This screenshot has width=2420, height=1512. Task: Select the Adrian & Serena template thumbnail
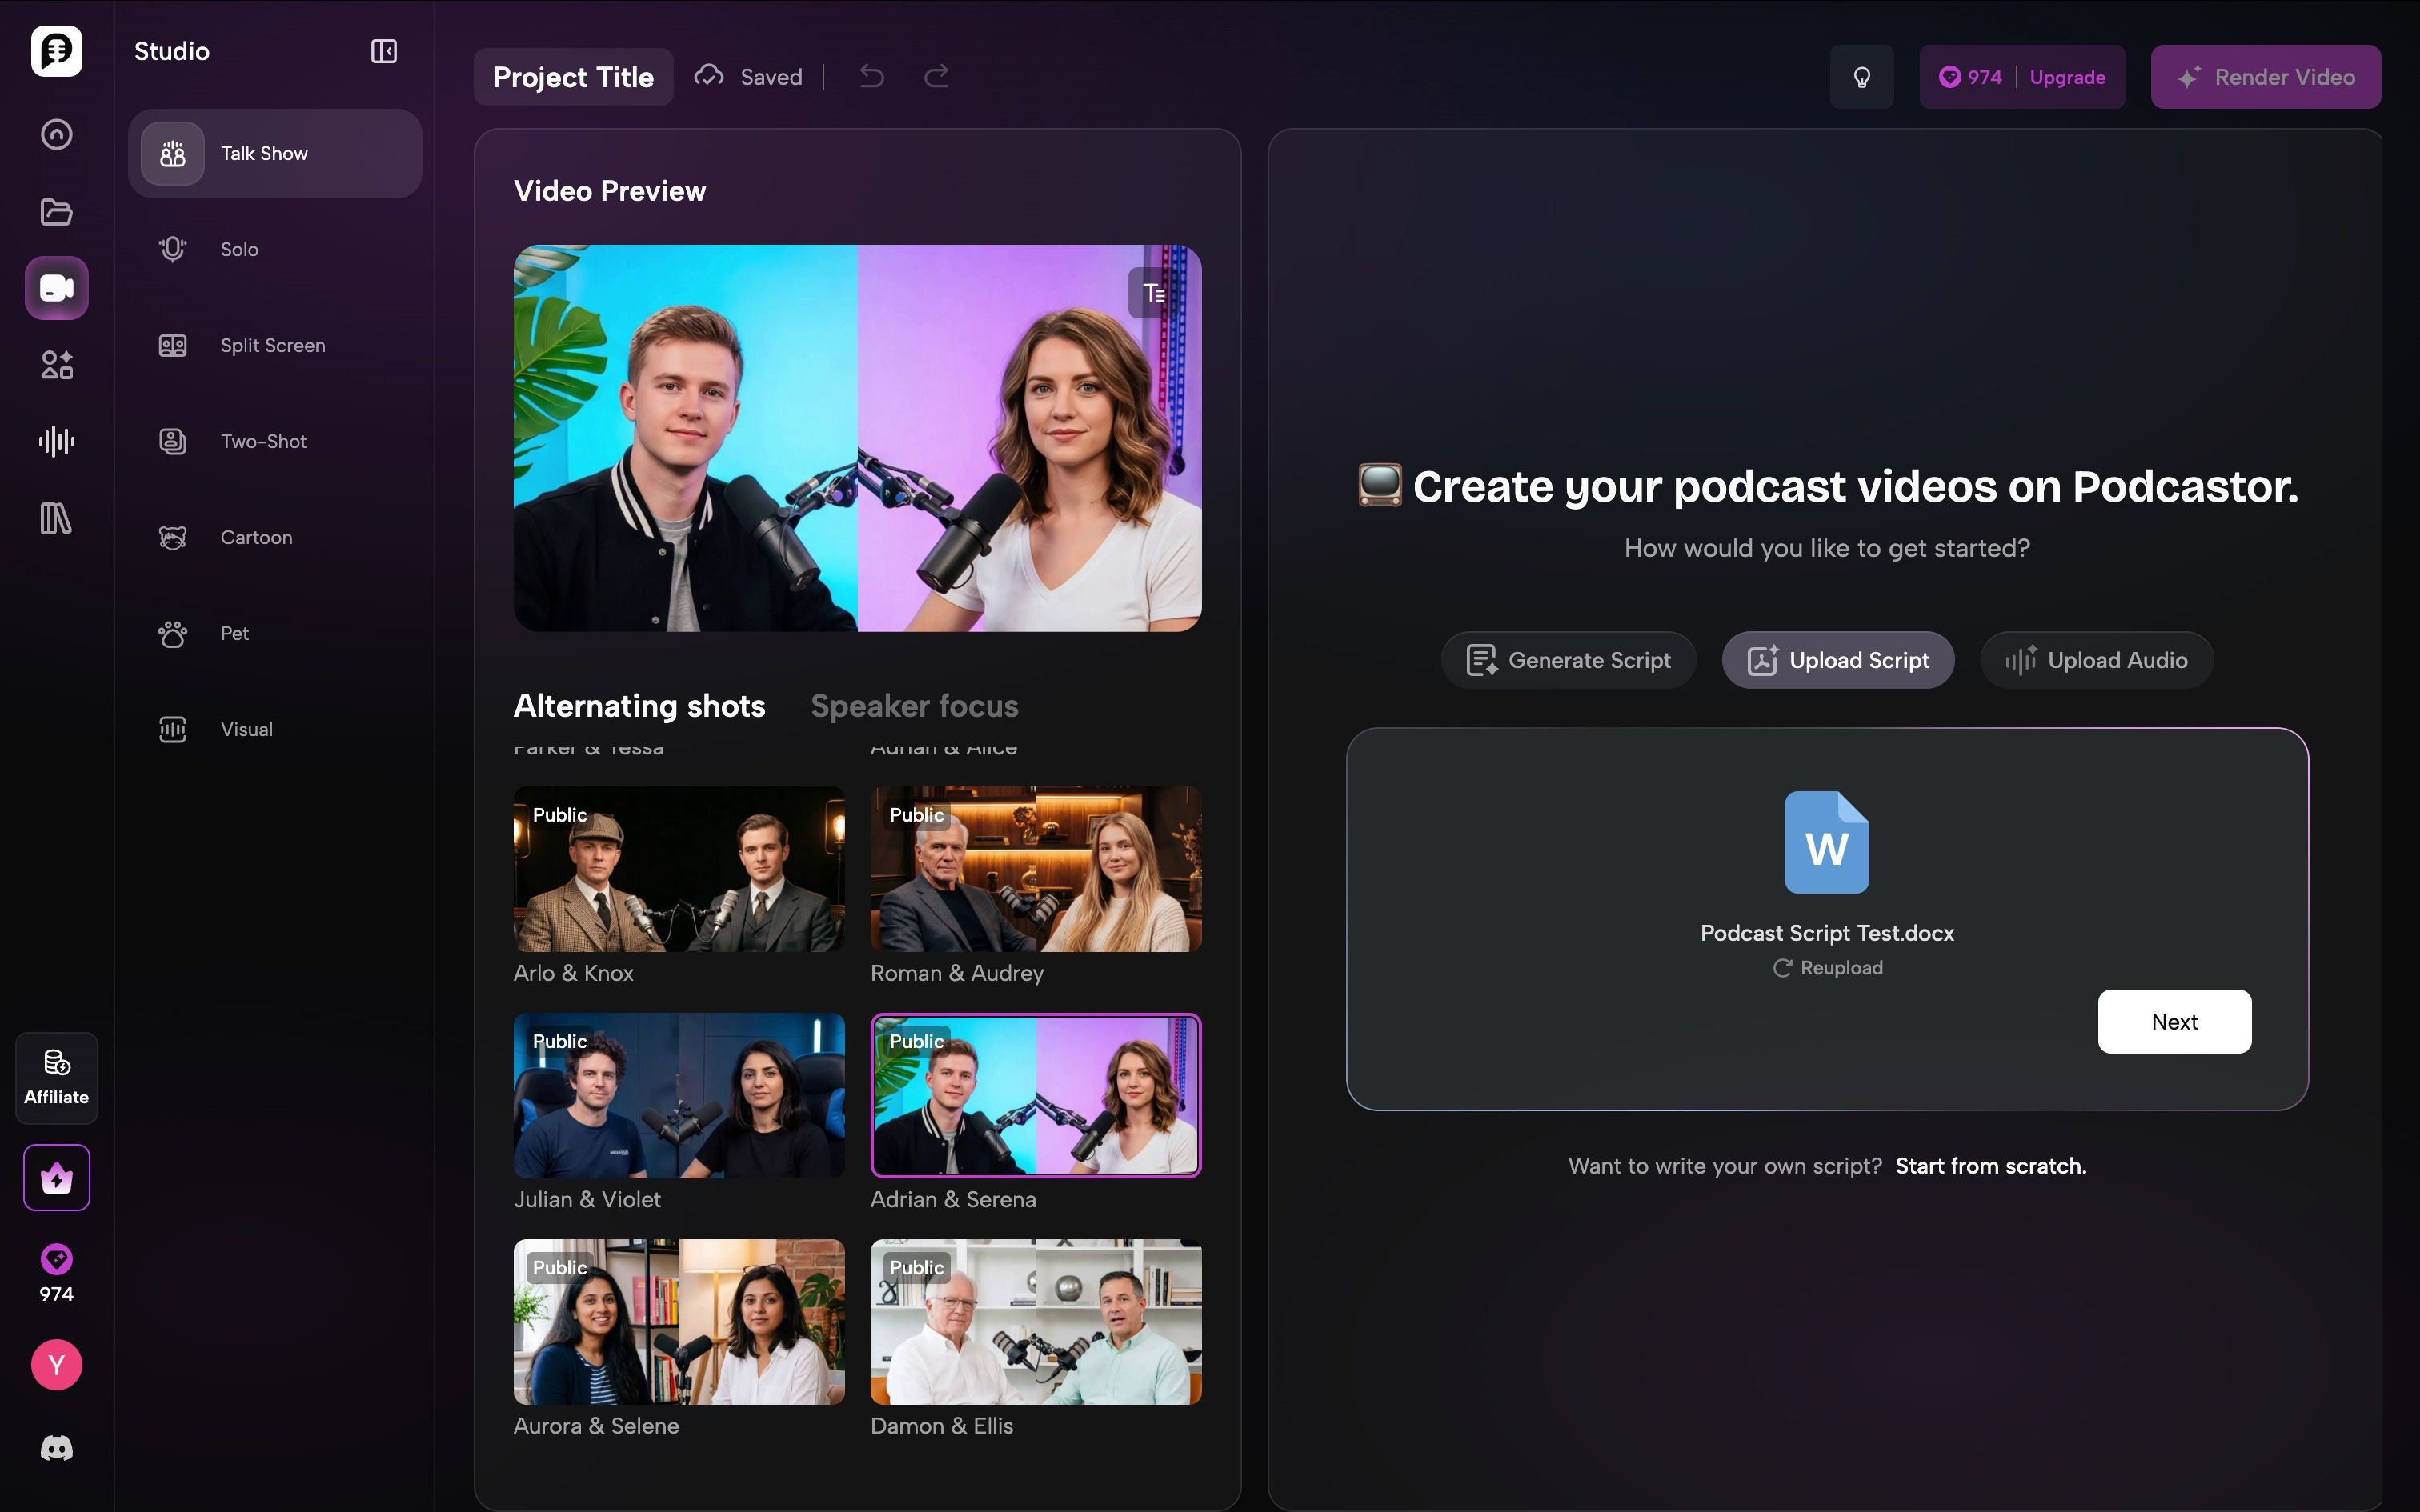[x=1036, y=1095]
